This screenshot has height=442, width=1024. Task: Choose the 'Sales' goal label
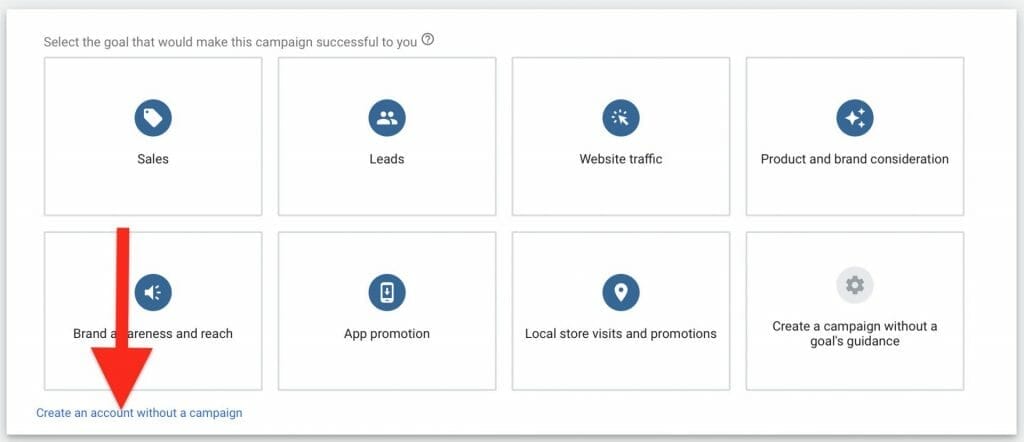tap(153, 159)
